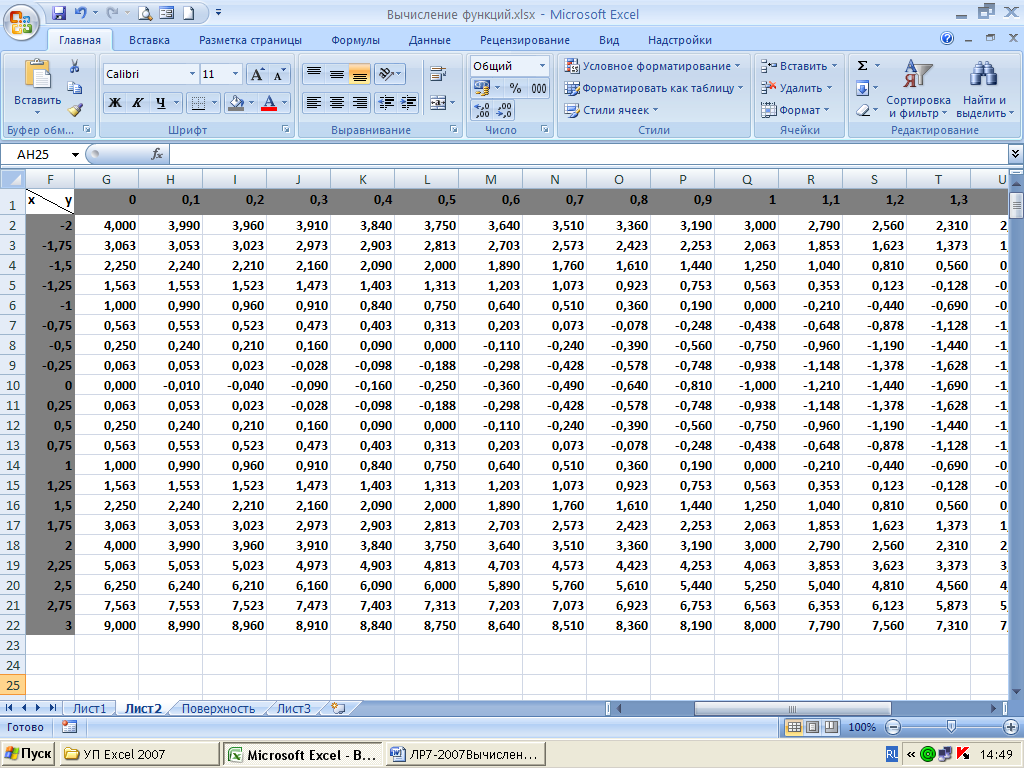The height and width of the screenshot is (768, 1024).
Task: Open the Данные ribbon tab
Action: 430,40
